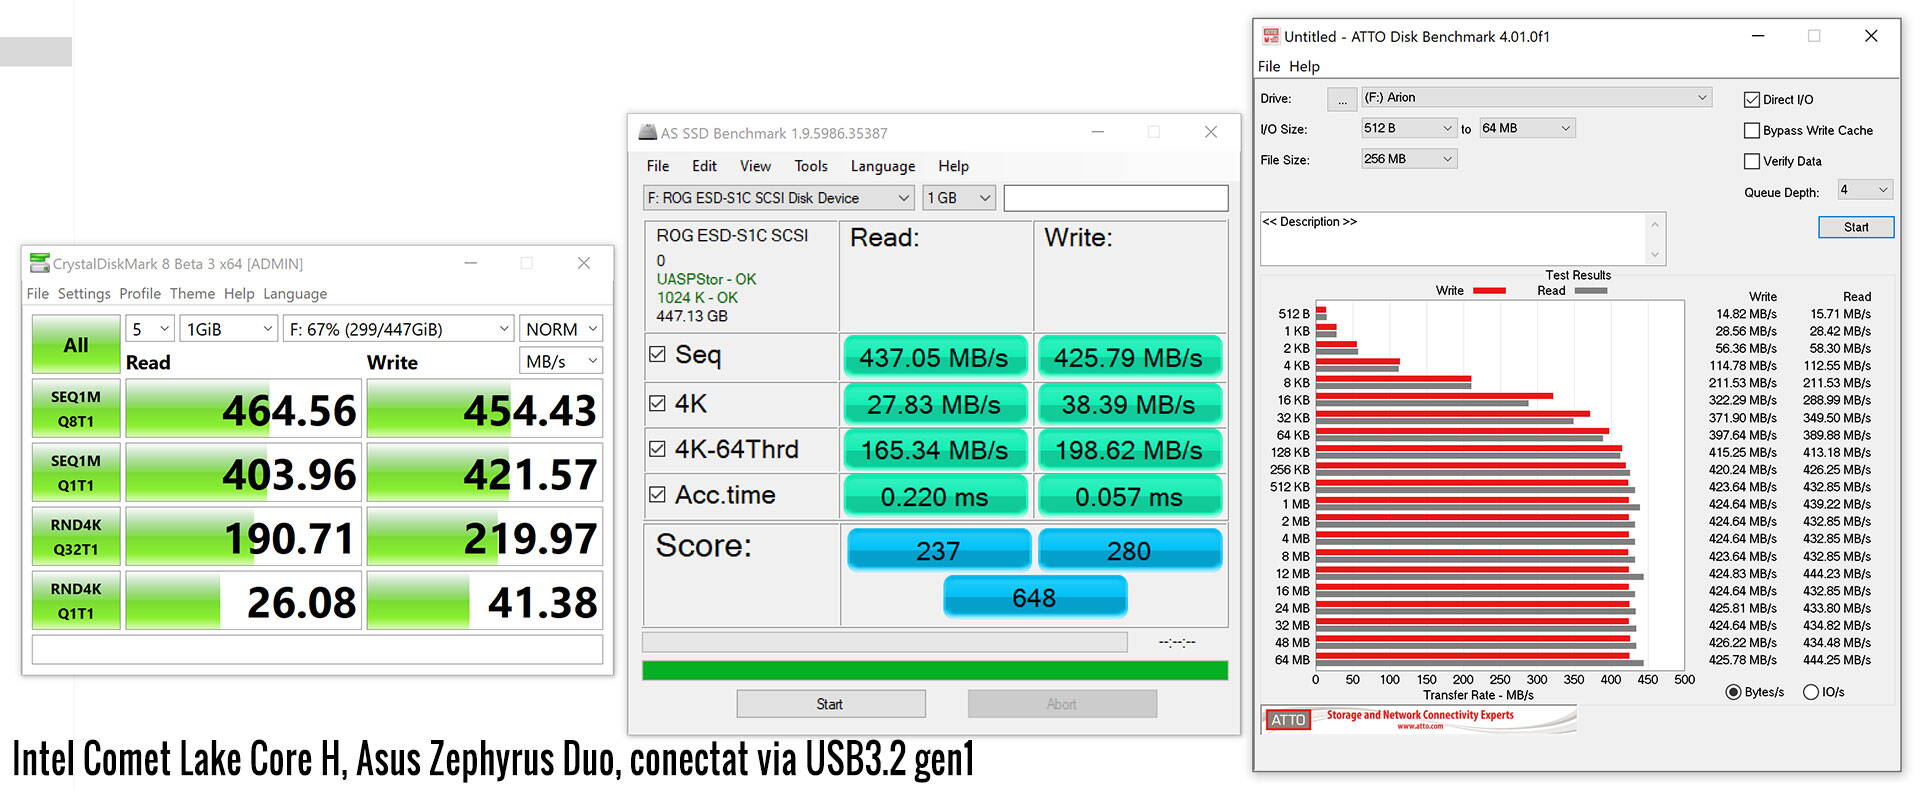Open the Profile menu in CrystalDiskMark
The width and height of the screenshot is (1920, 793).
click(x=140, y=294)
